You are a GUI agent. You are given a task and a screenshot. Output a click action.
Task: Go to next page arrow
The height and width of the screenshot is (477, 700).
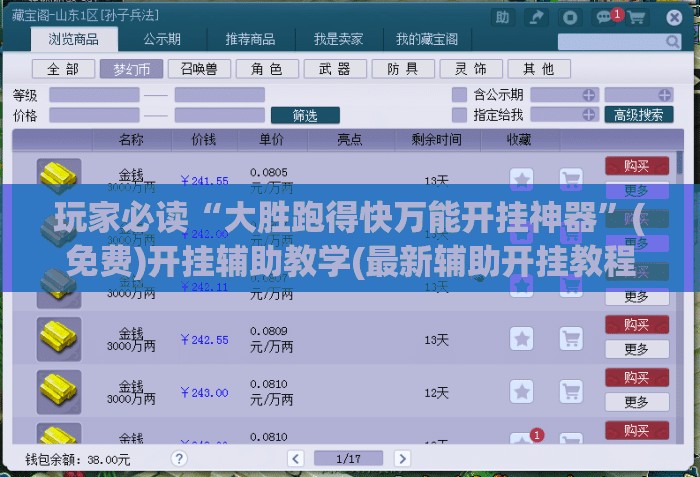point(402,458)
